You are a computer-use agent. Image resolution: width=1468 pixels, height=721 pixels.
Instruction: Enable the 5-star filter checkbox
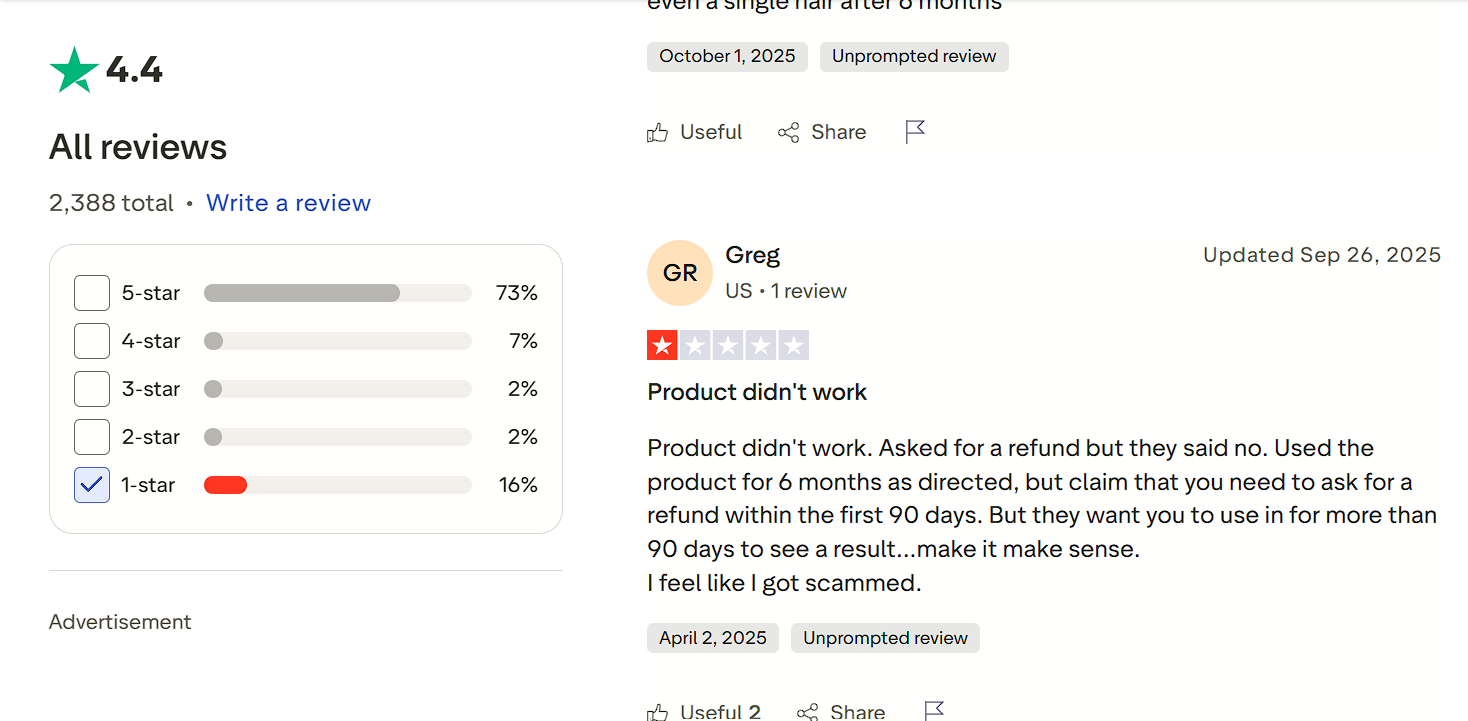pos(92,293)
